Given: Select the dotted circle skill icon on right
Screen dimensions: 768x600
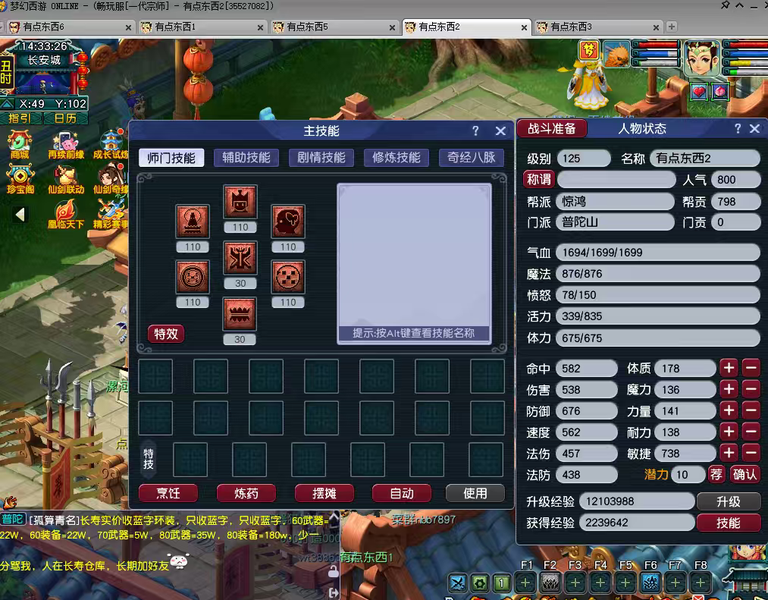Looking at the screenshot, I should 288,277.
